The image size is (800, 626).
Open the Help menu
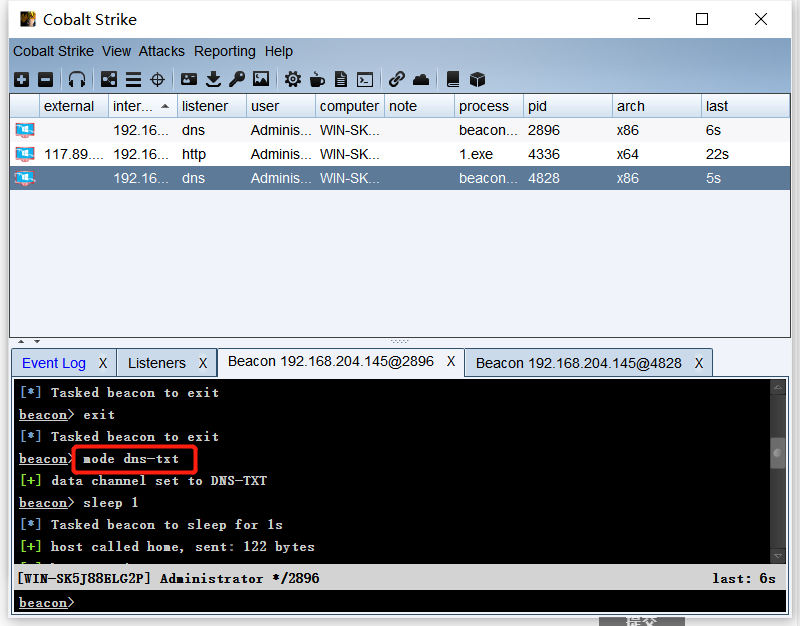coord(279,52)
